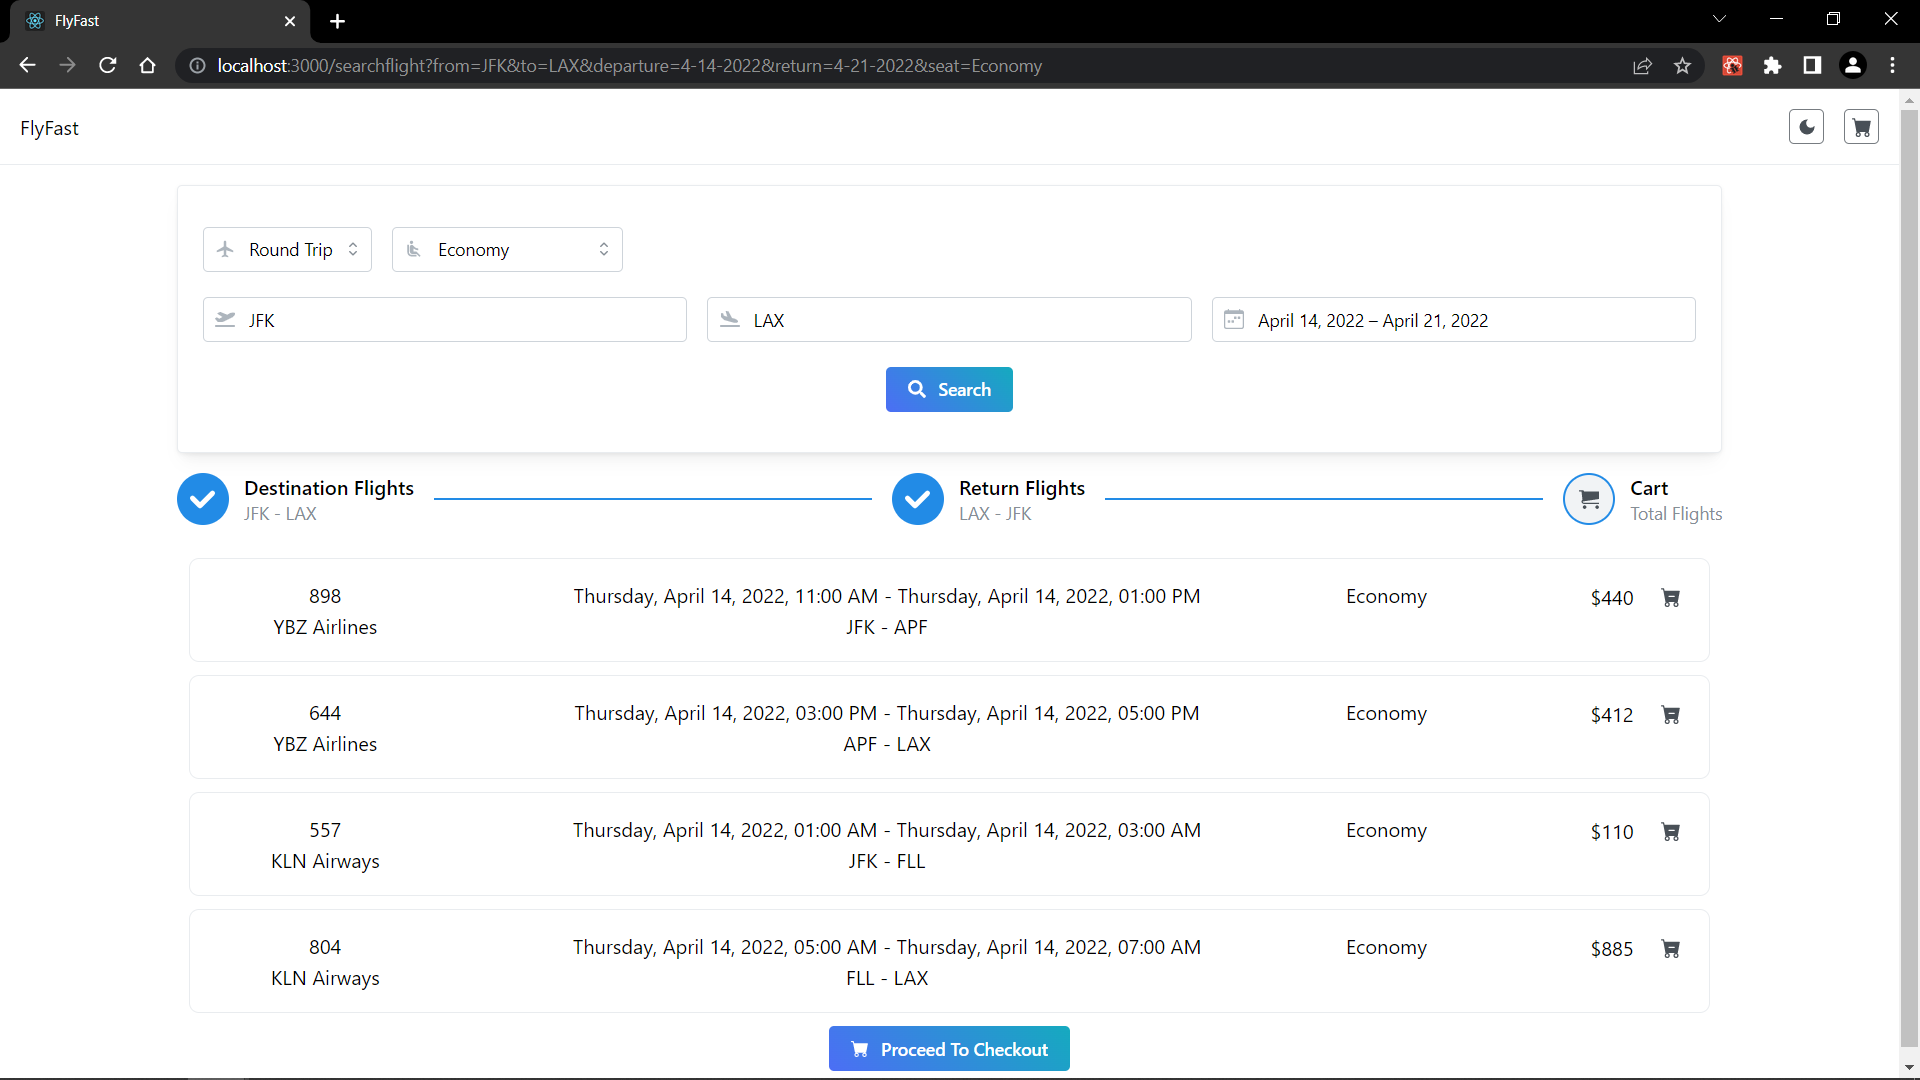Open the Economy seat class dropdown
The width and height of the screenshot is (1920, 1080).
click(x=507, y=250)
